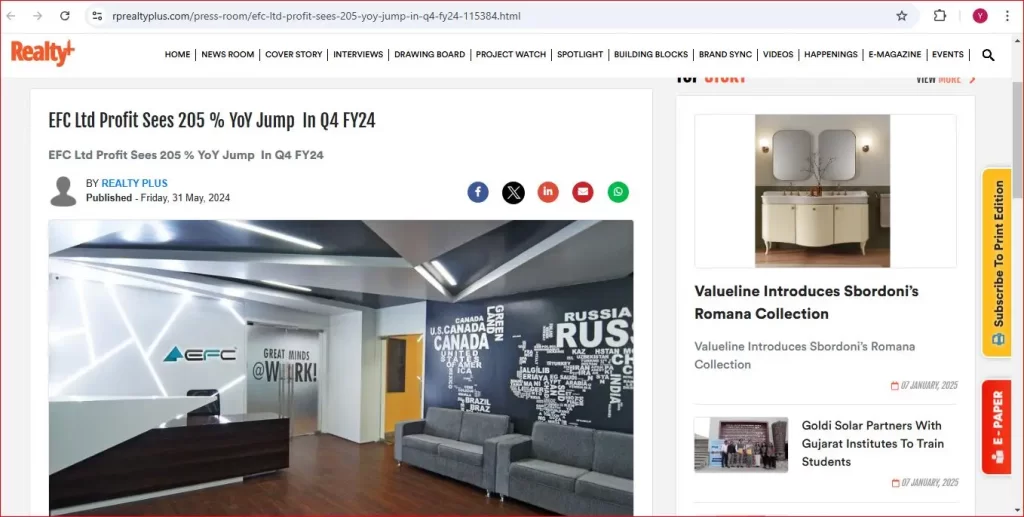Open the HOME menu item
The height and width of the screenshot is (517, 1024).
click(178, 54)
